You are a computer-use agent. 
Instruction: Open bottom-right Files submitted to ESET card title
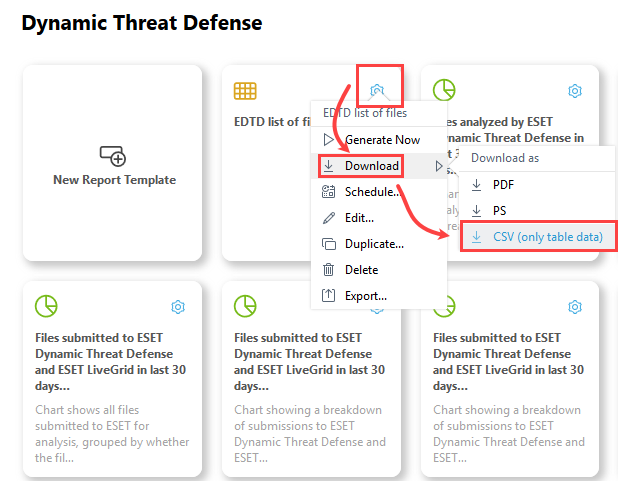click(508, 362)
